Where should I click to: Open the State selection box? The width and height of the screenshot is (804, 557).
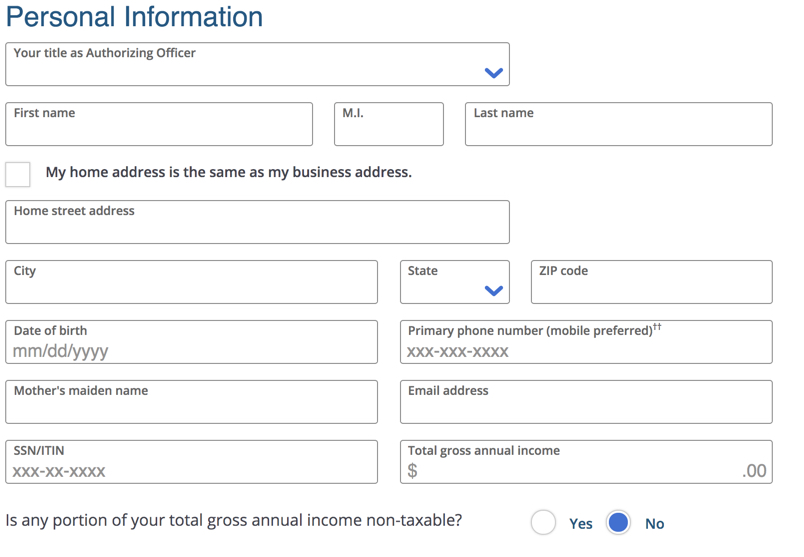(455, 282)
